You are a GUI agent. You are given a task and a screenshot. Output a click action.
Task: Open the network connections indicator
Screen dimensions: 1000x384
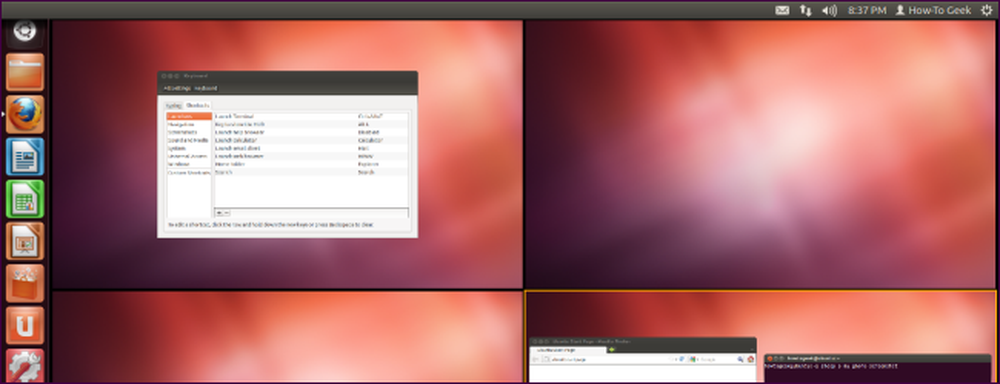click(x=805, y=10)
